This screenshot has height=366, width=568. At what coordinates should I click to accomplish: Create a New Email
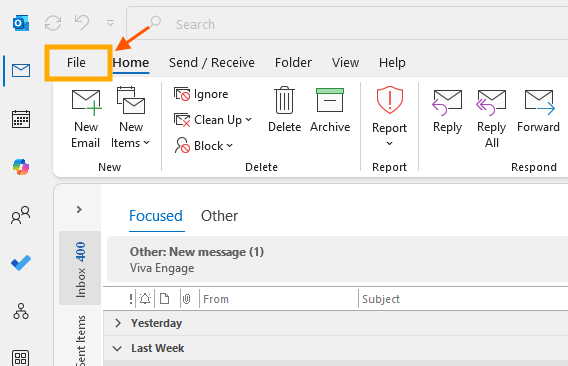[86, 119]
